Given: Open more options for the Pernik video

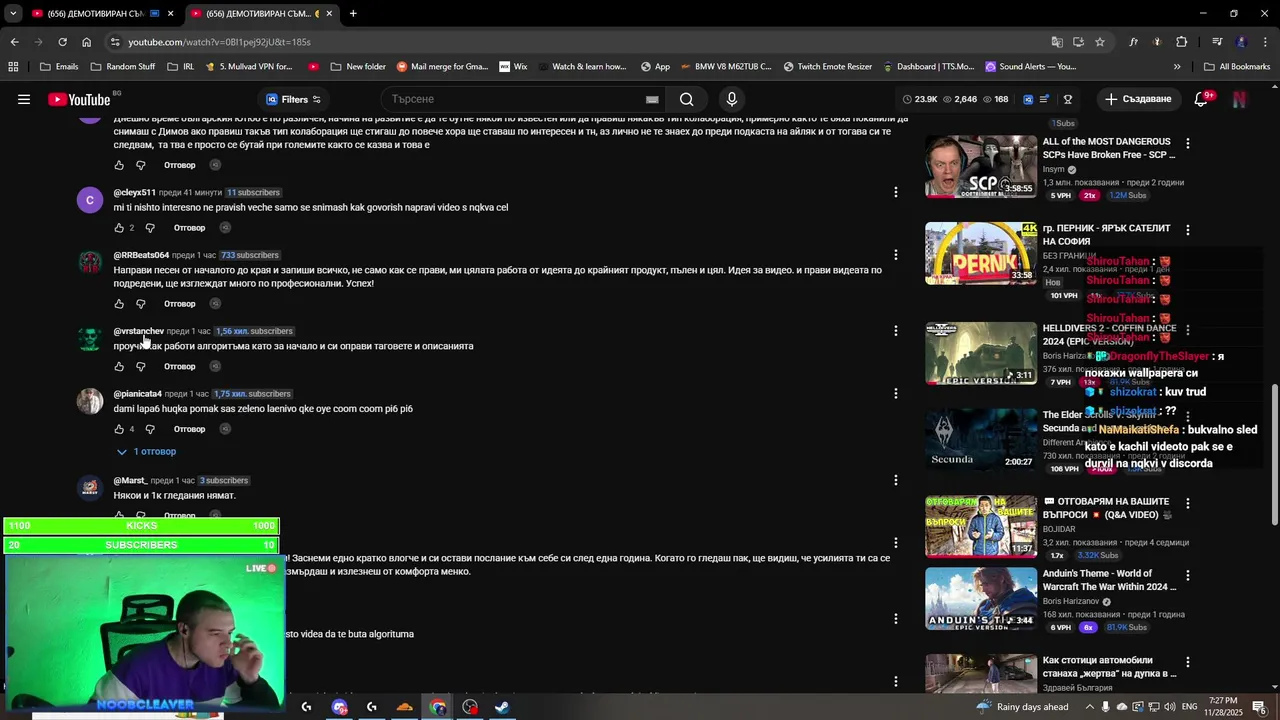Looking at the screenshot, I should [1187, 230].
